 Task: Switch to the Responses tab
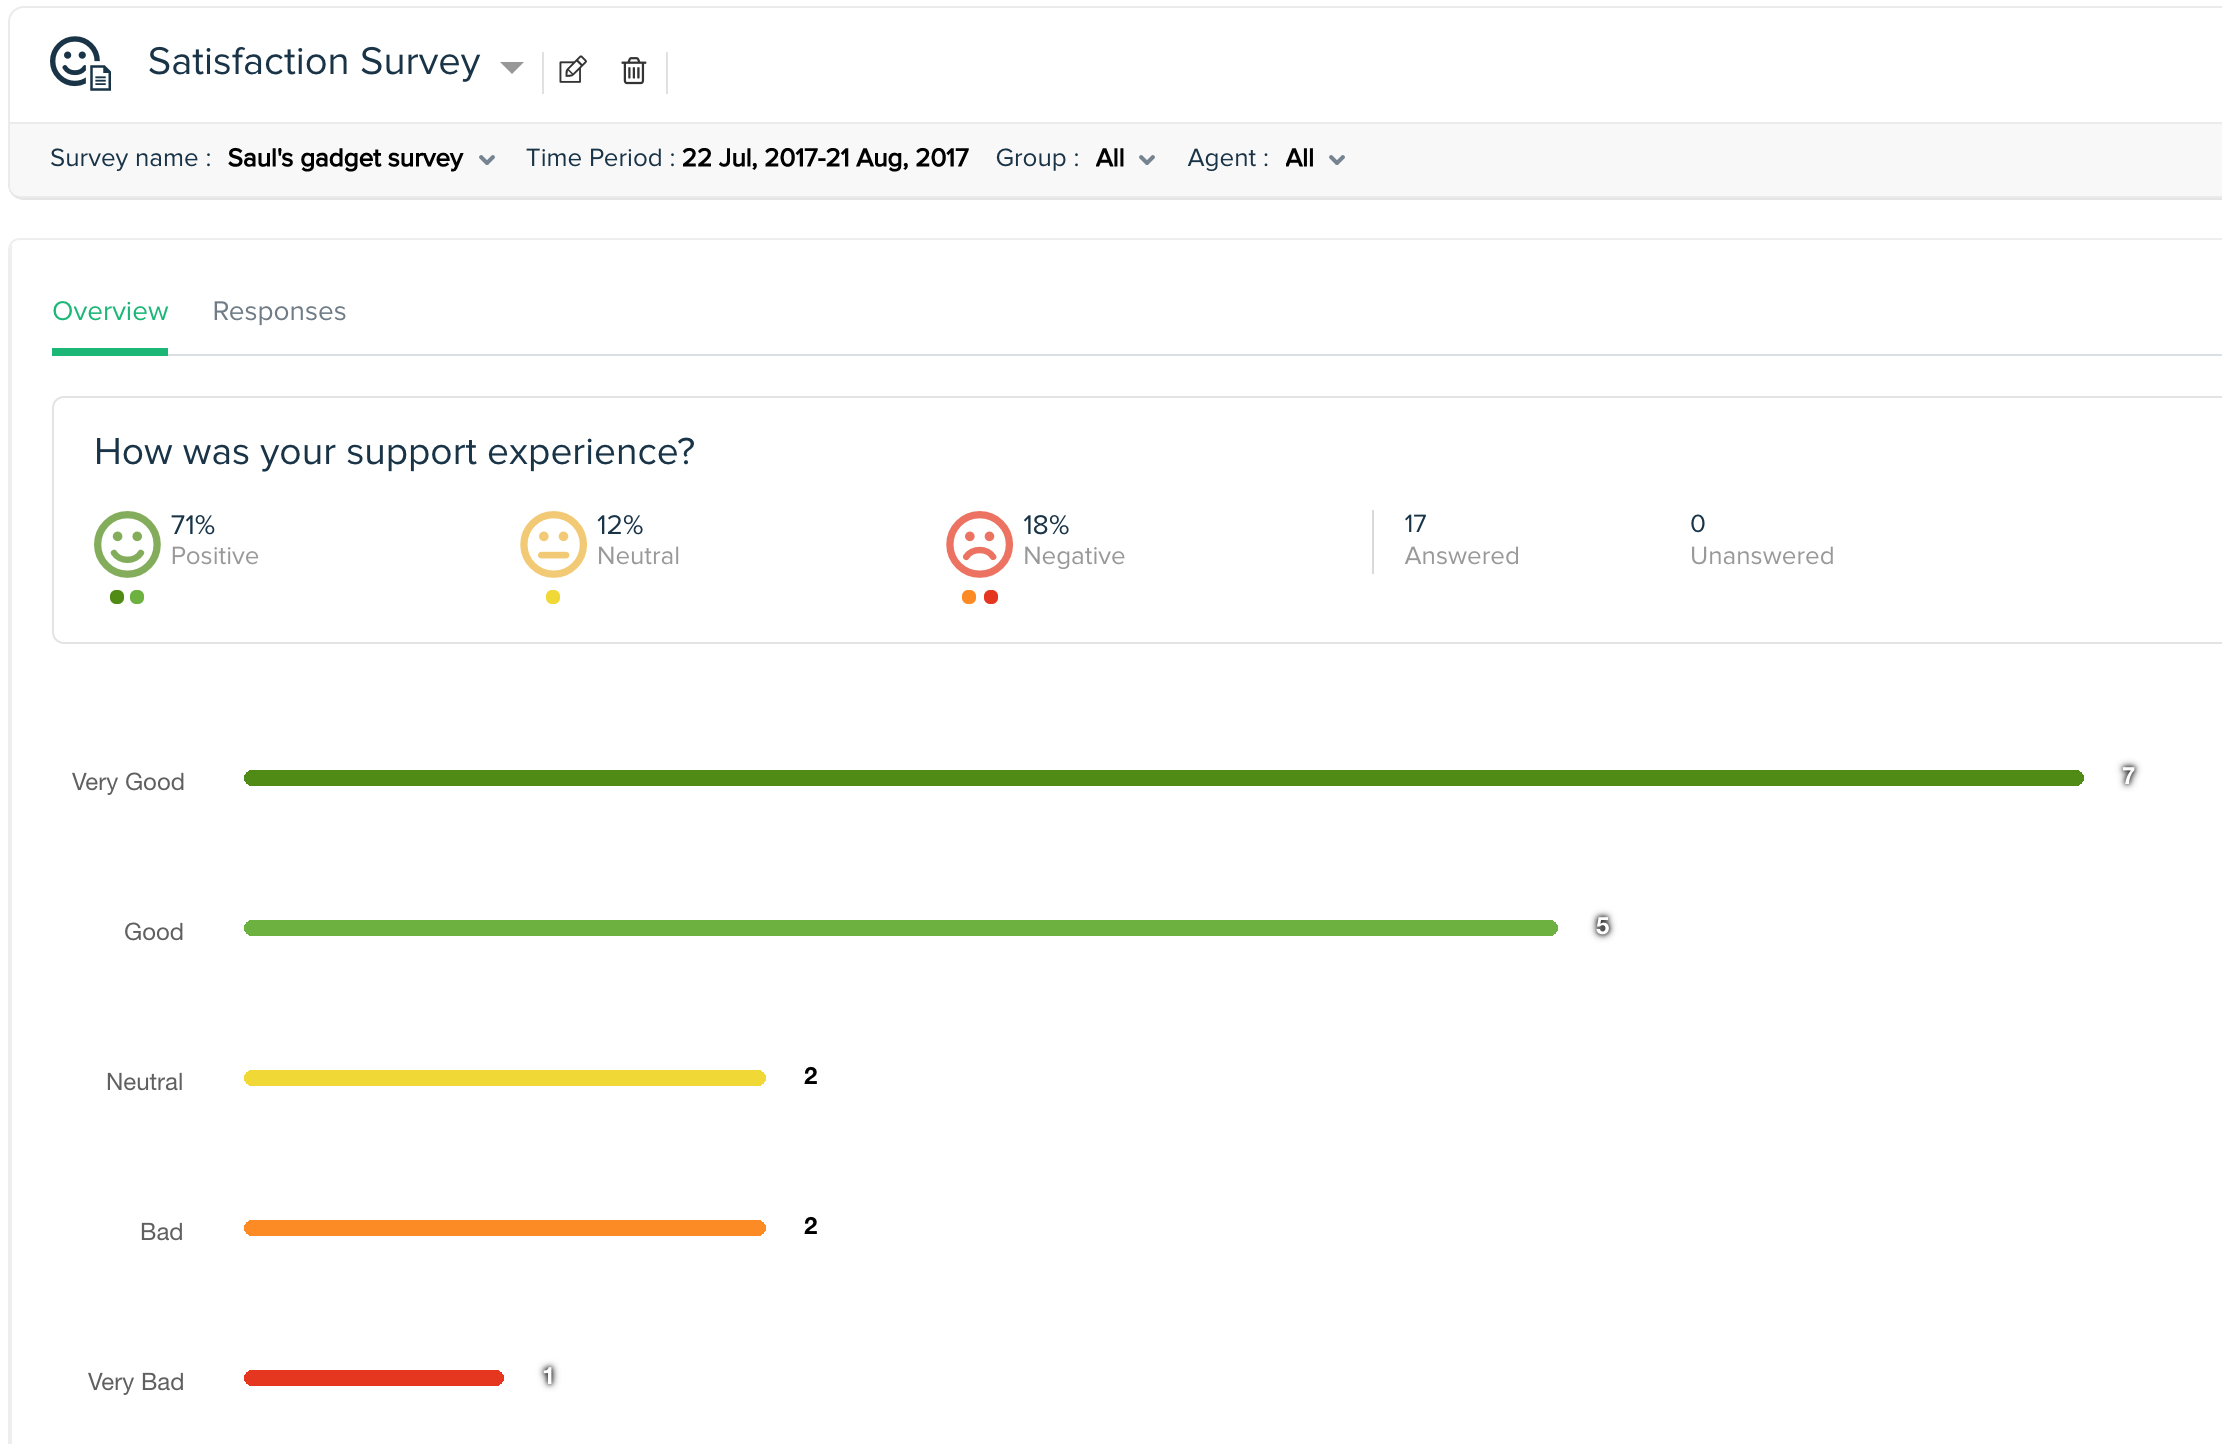coord(279,311)
